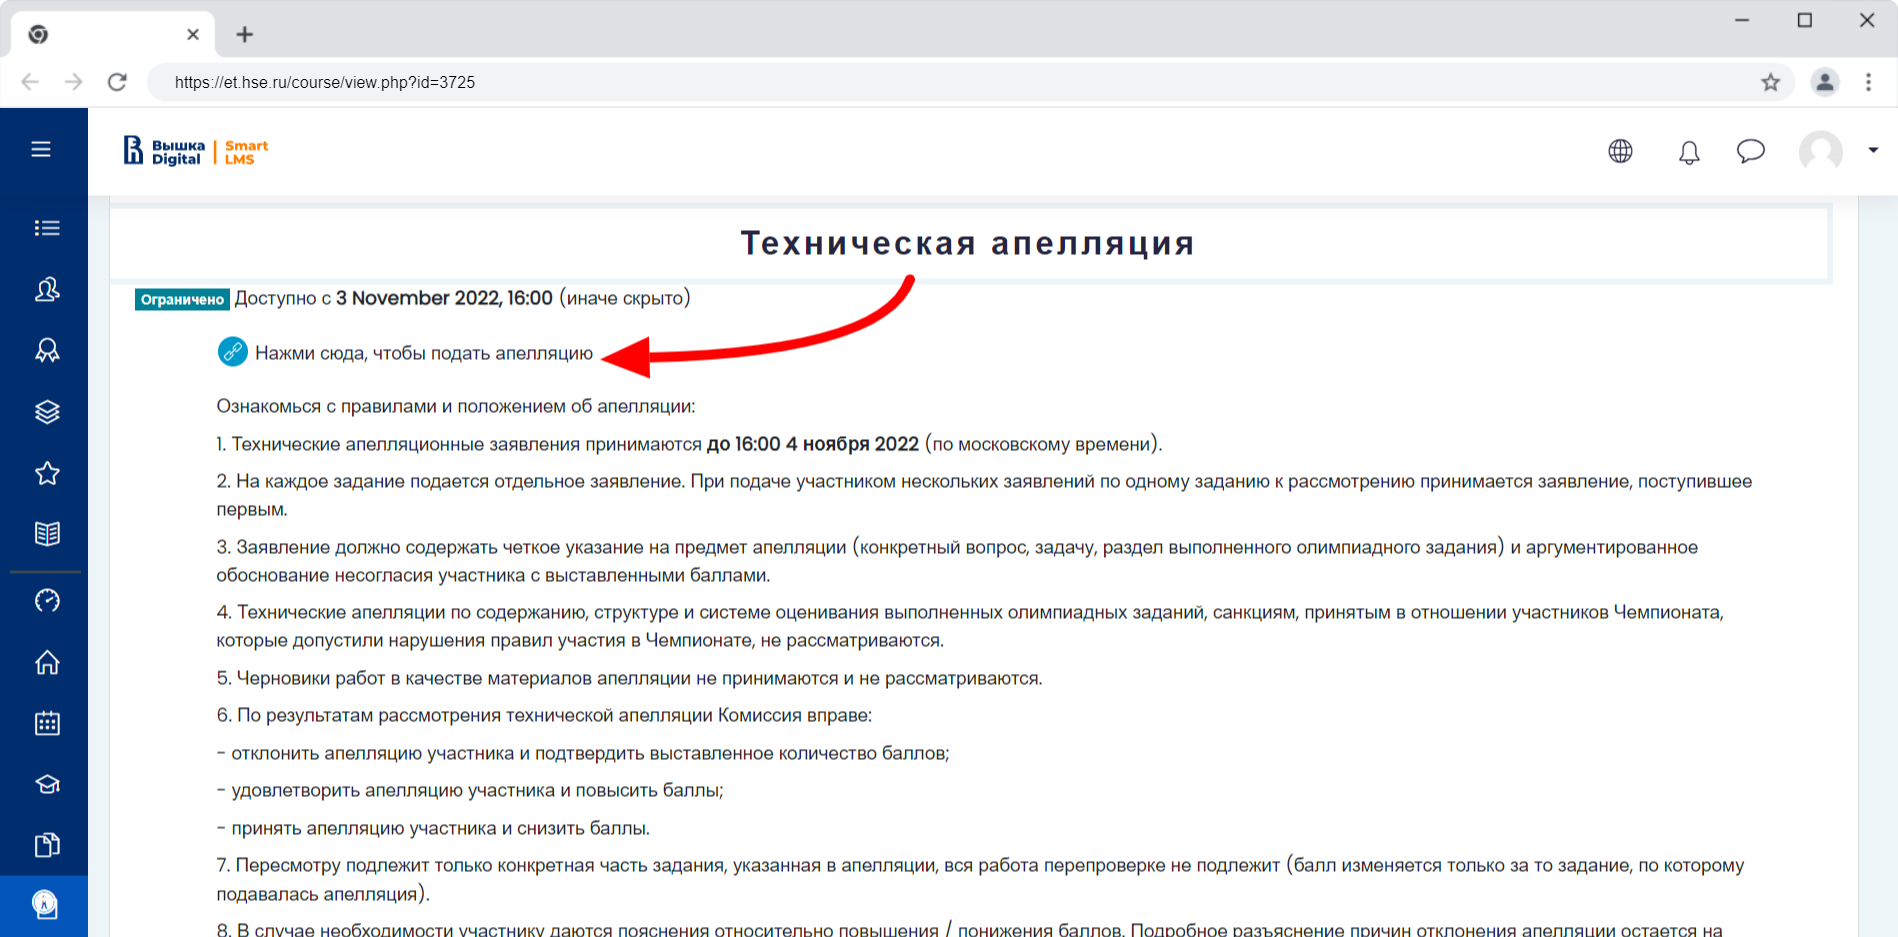The image size is (1898, 937).
Task: Change language using the globe icon
Action: [1620, 152]
